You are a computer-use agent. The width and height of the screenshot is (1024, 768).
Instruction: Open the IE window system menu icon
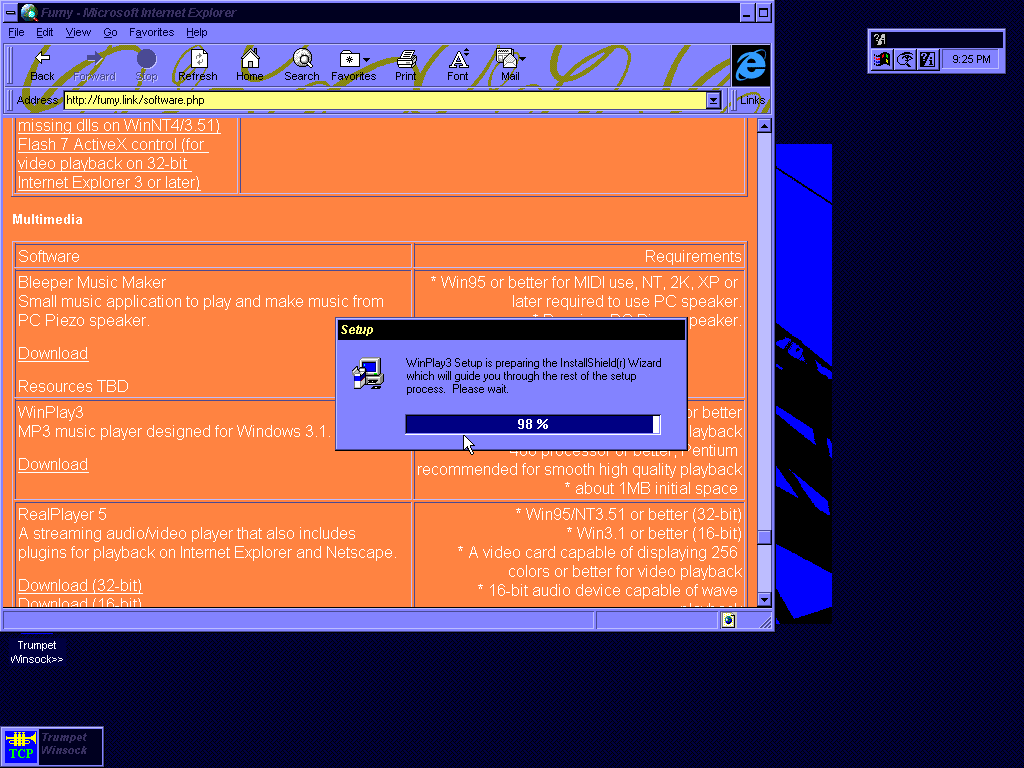point(10,12)
